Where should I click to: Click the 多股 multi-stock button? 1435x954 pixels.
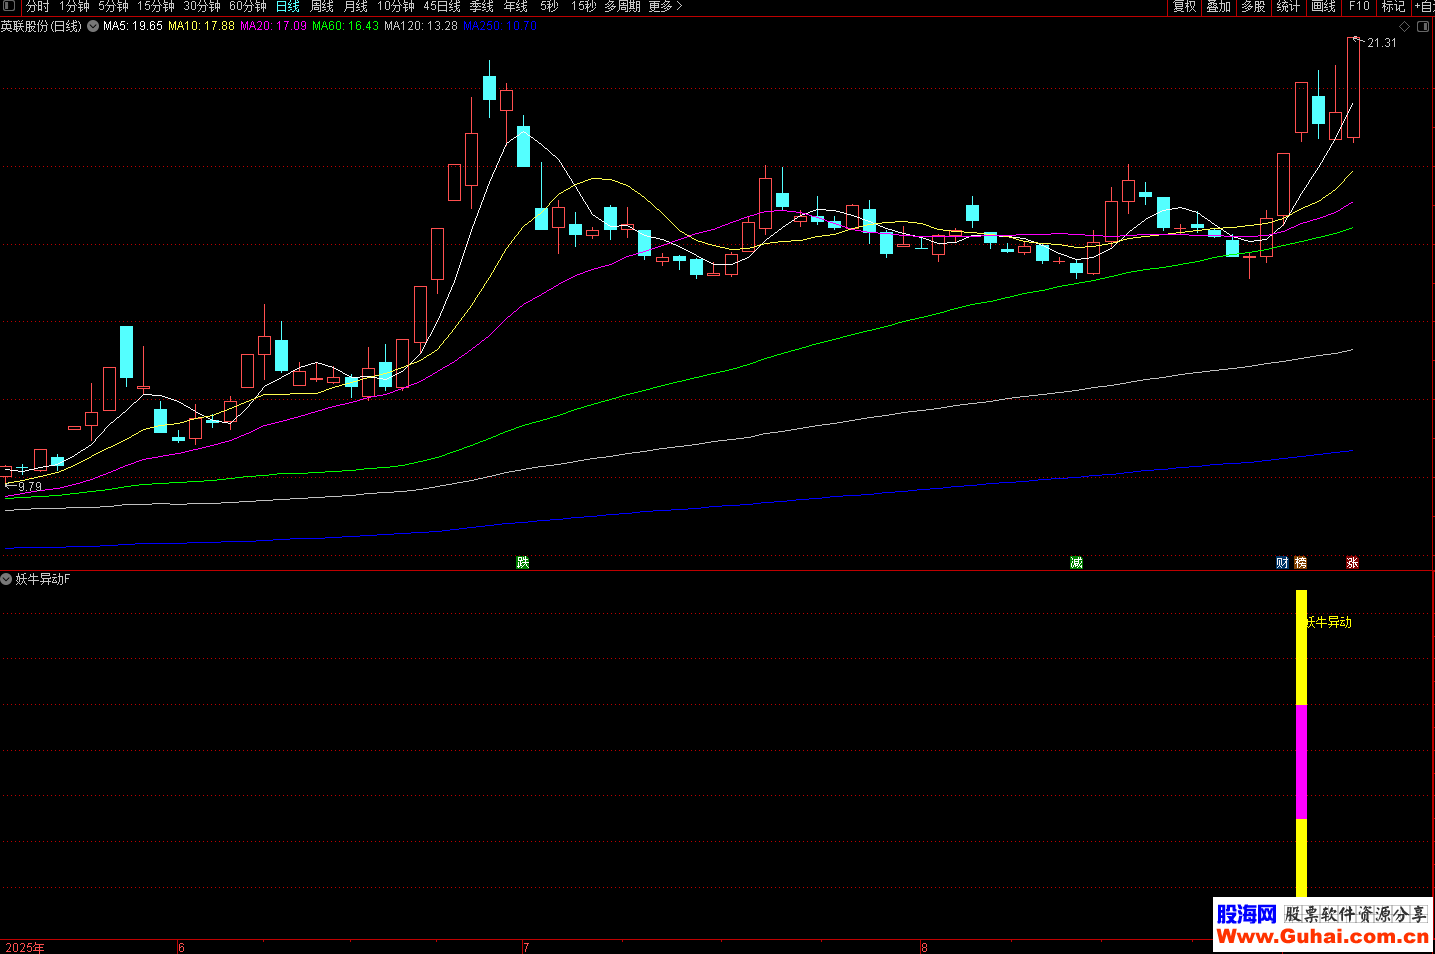click(x=1254, y=6)
